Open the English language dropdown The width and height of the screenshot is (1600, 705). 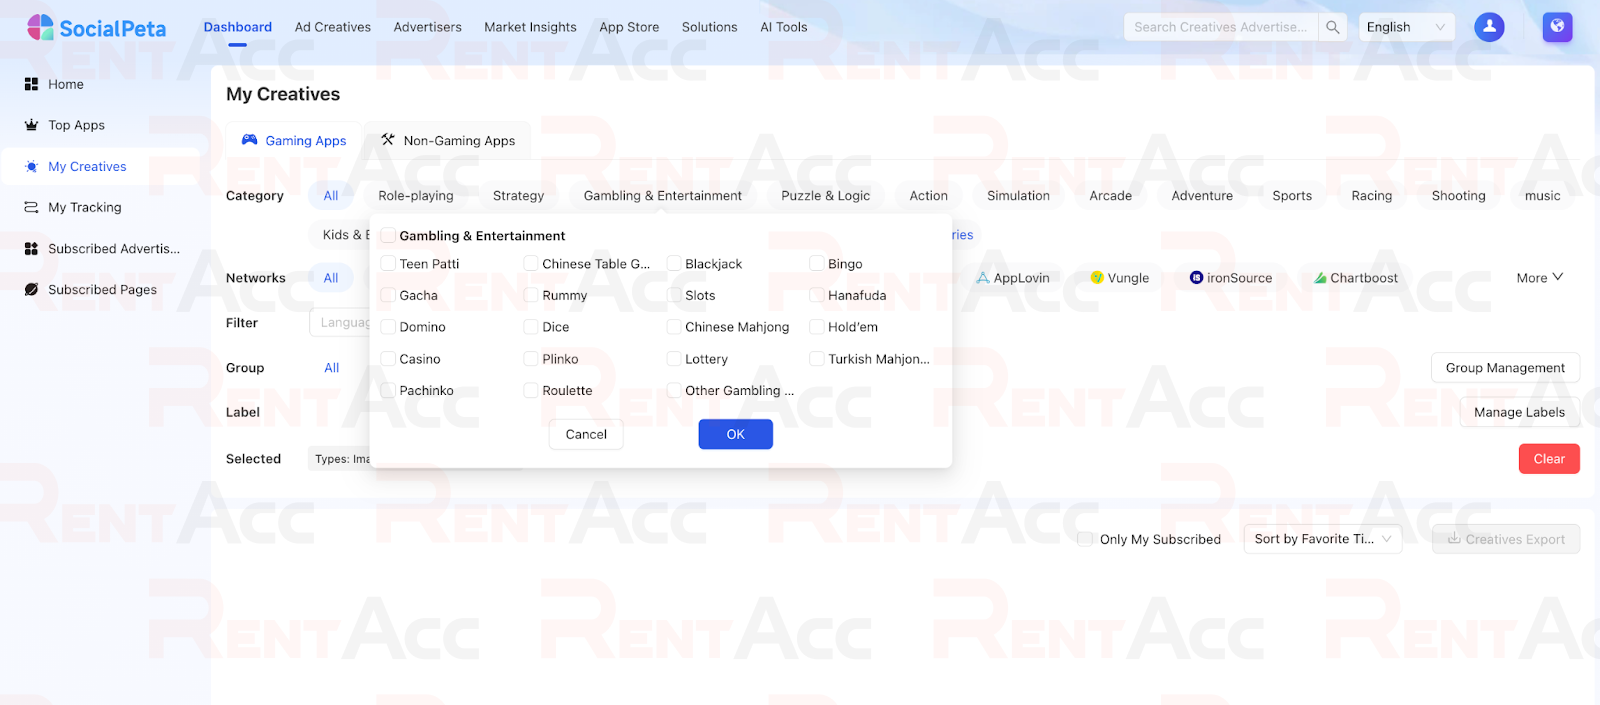coord(1407,27)
